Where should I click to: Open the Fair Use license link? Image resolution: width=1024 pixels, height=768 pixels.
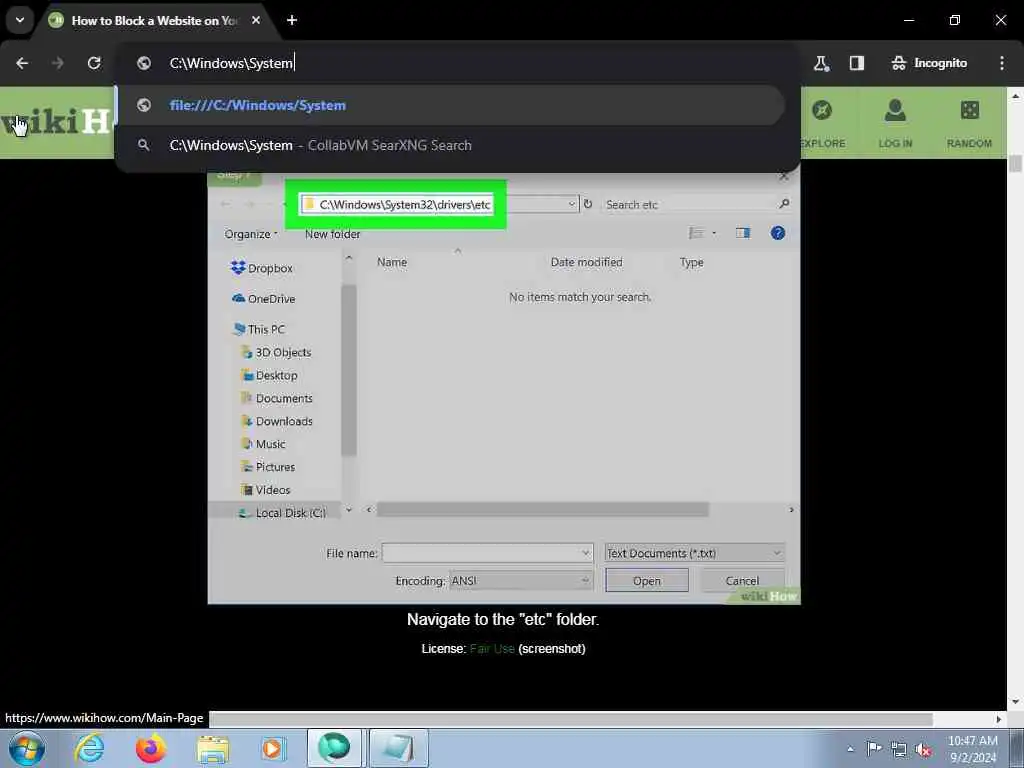pyautogui.click(x=492, y=648)
